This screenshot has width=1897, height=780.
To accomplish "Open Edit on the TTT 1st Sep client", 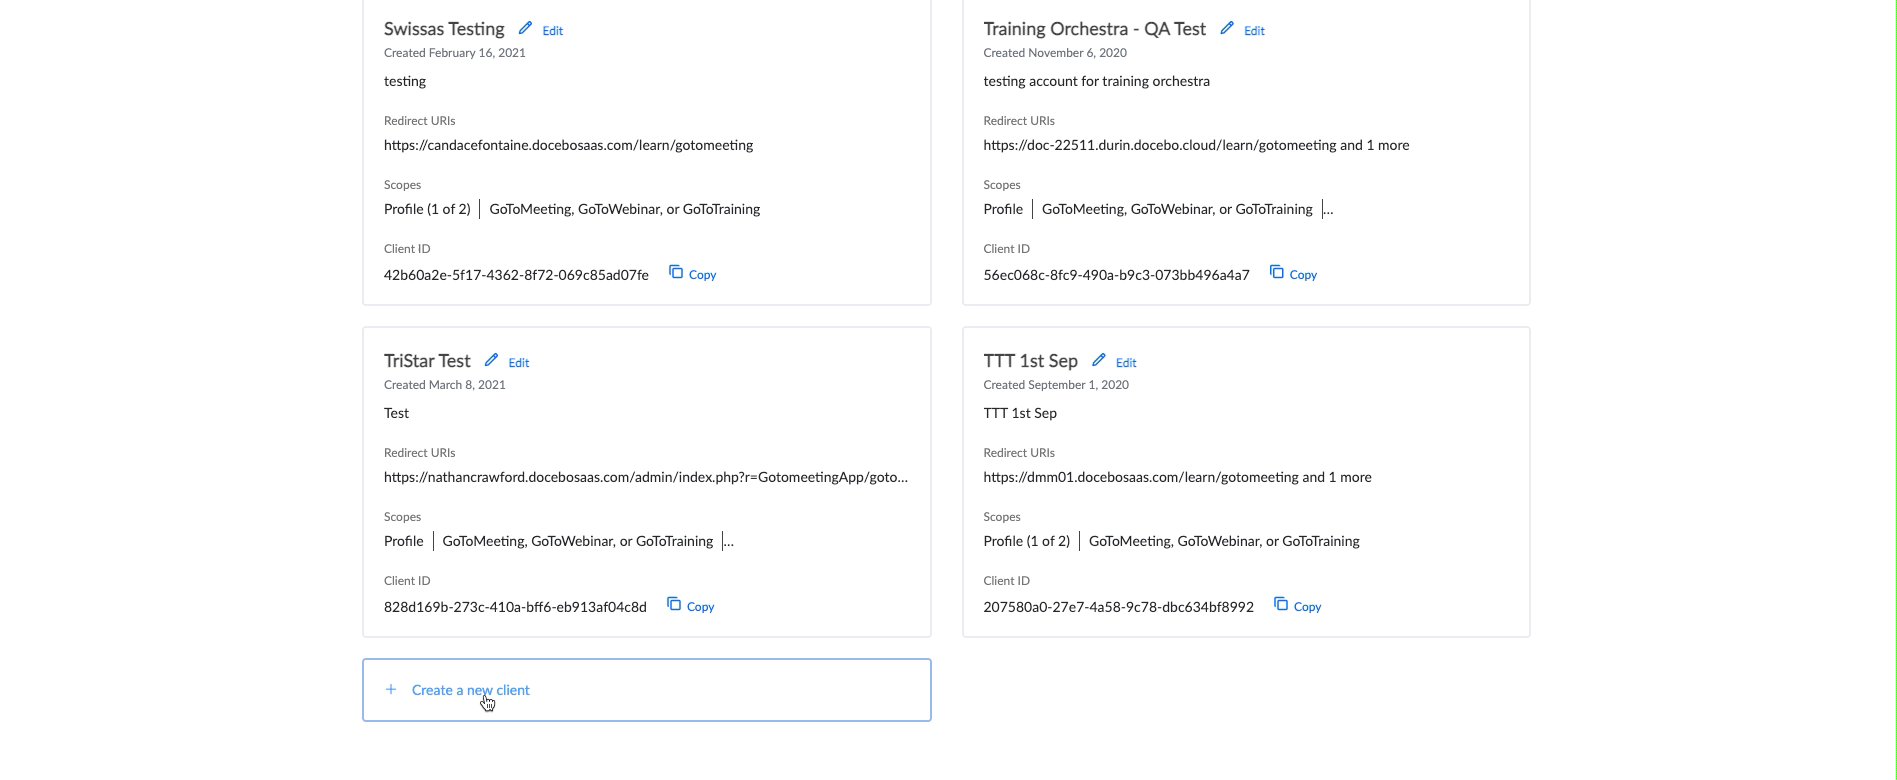I will 1126,362.
